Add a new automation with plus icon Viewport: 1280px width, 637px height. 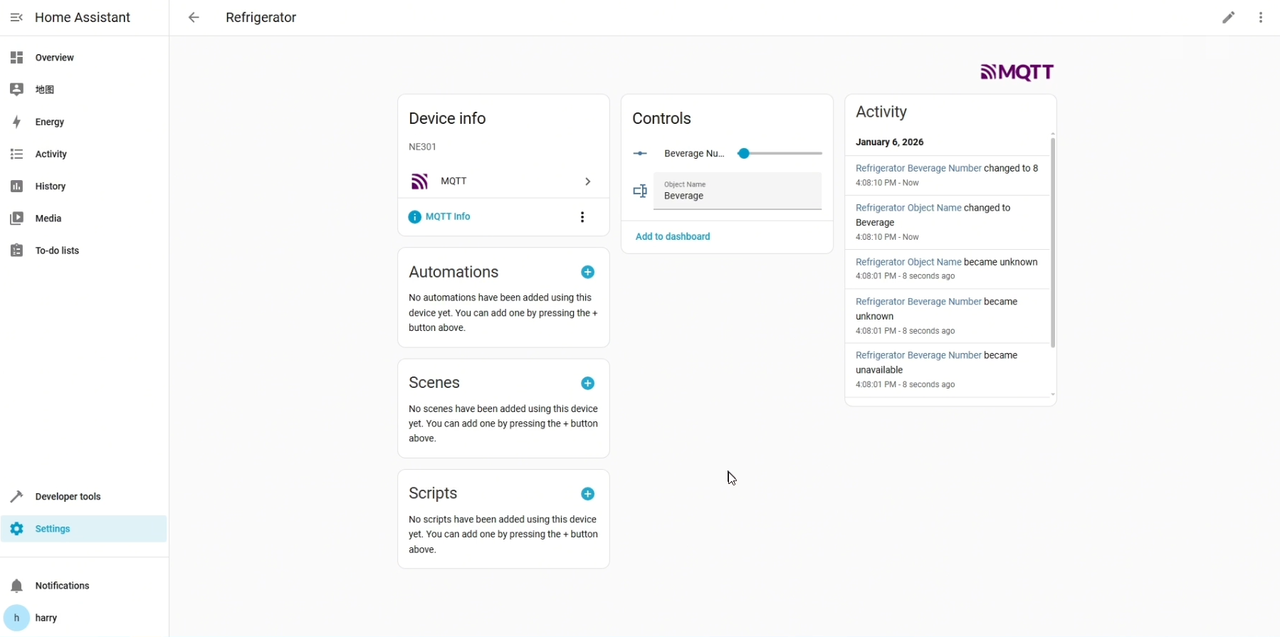click(x=587, y=272)
